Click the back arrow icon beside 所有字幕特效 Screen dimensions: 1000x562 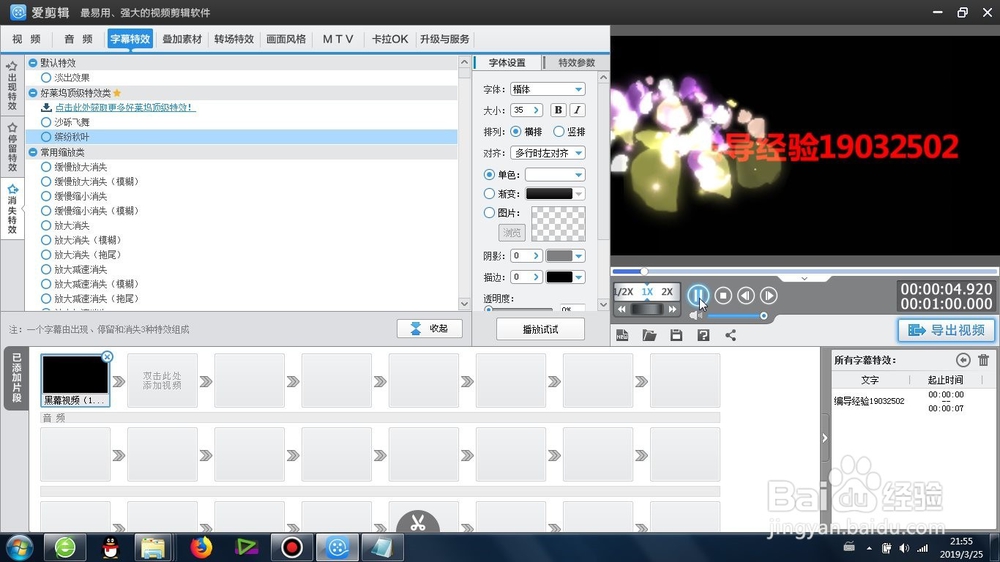(963, 360)
